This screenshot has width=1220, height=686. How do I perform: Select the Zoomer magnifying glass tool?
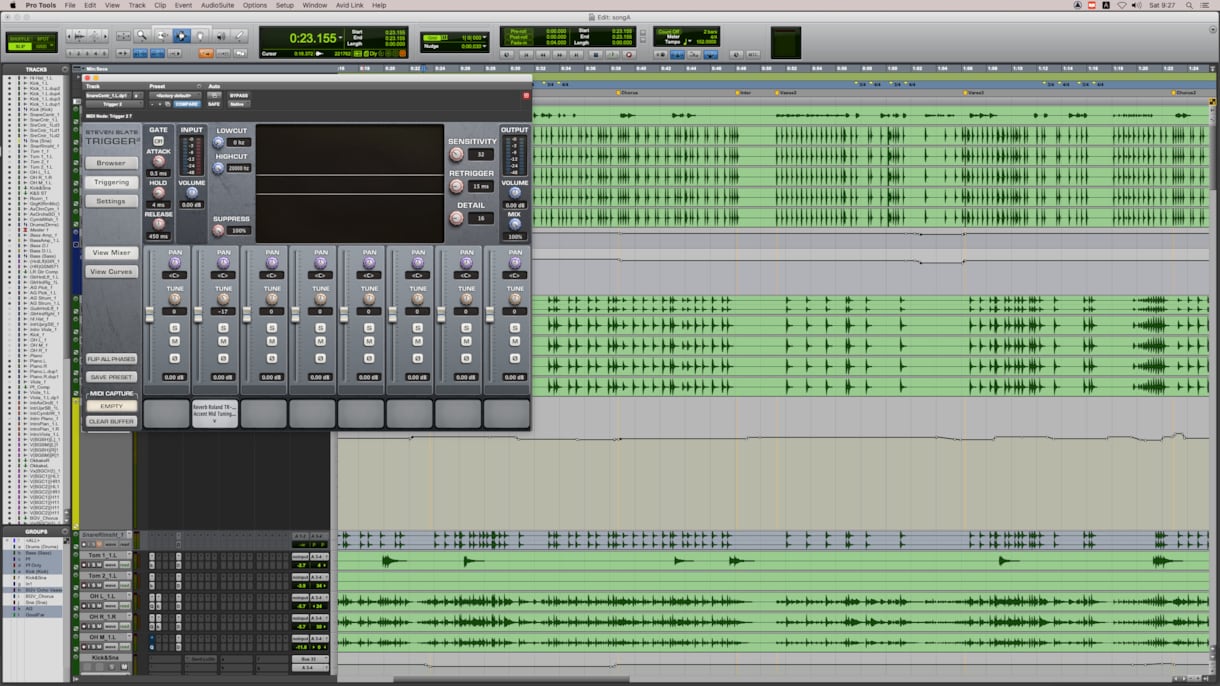click(x=142, y=36)
